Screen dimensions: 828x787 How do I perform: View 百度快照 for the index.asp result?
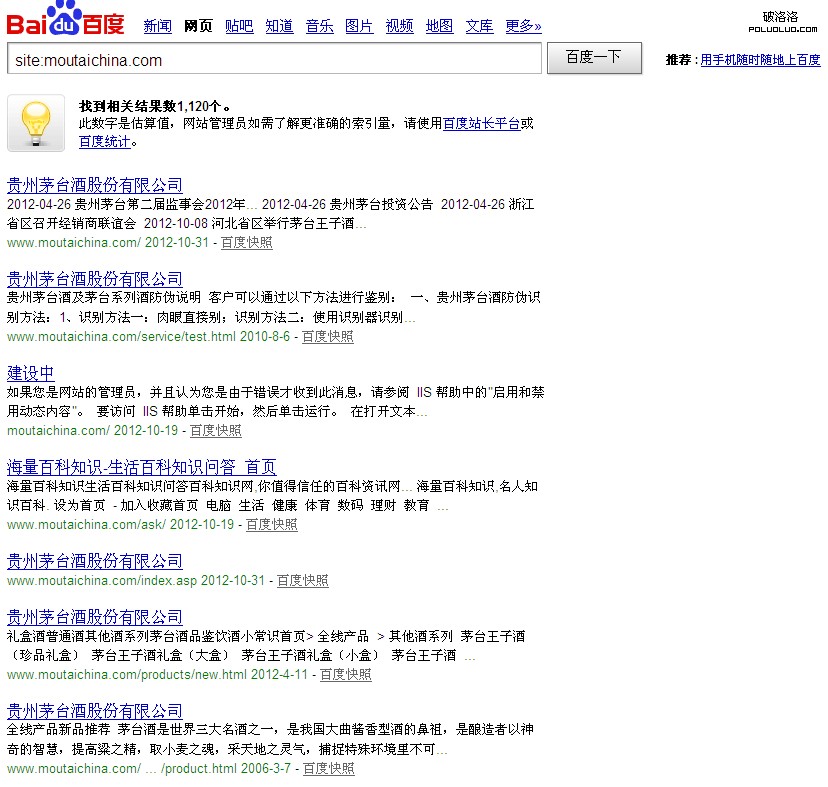tap(302, 581)
